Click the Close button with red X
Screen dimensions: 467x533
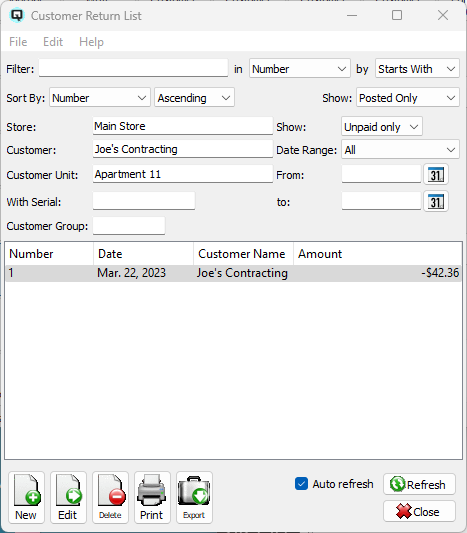coord(419,511)
